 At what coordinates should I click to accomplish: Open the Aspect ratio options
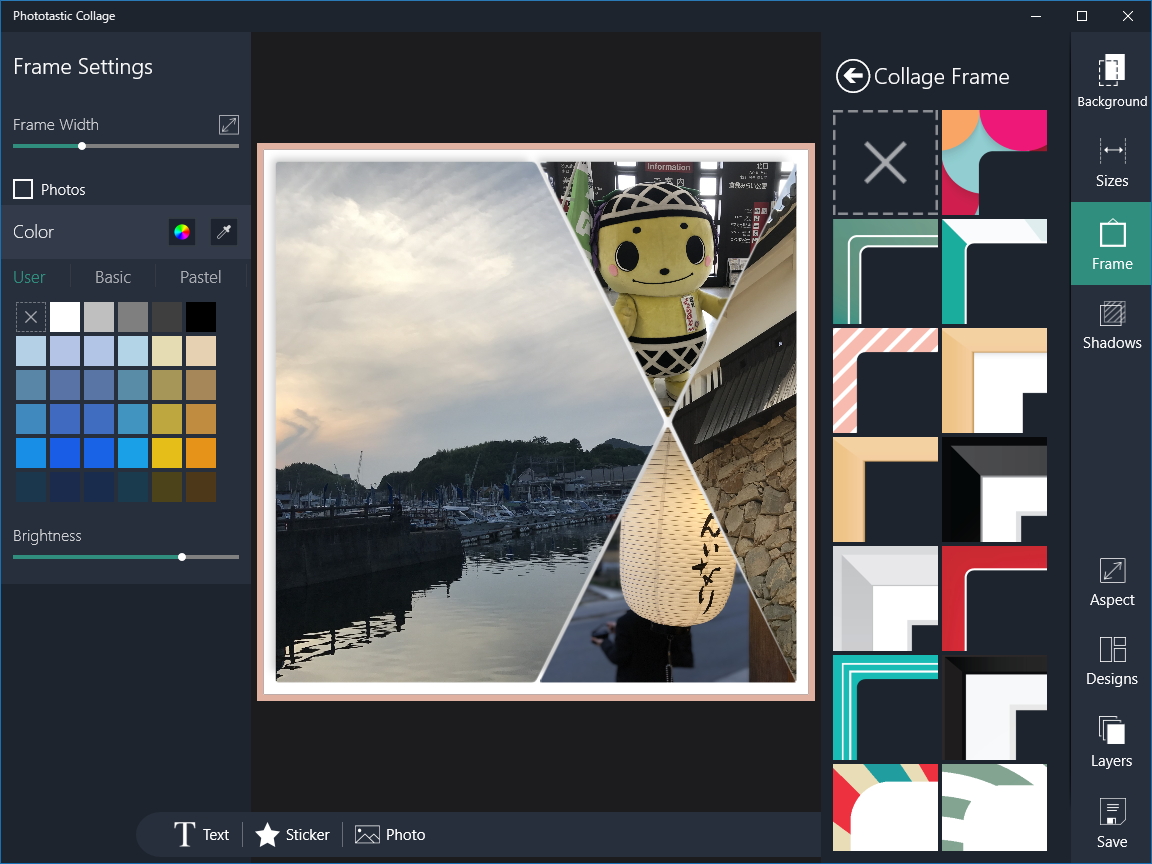click(x=1111, y=582)
